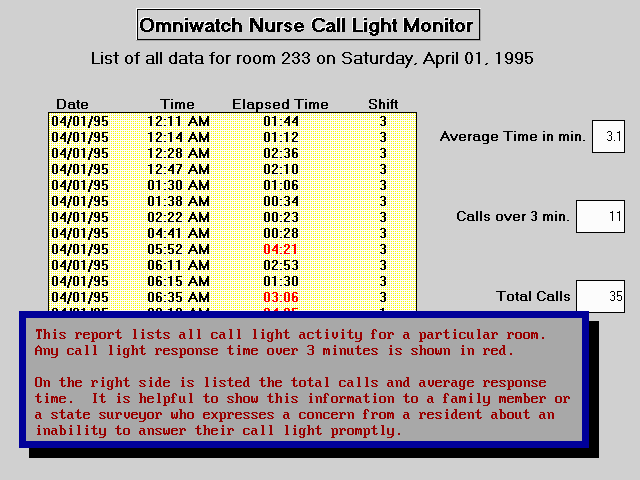This screenshot has height=480, width=640.
Task: Click the Total Calls value box
Action: click(600, 296)
